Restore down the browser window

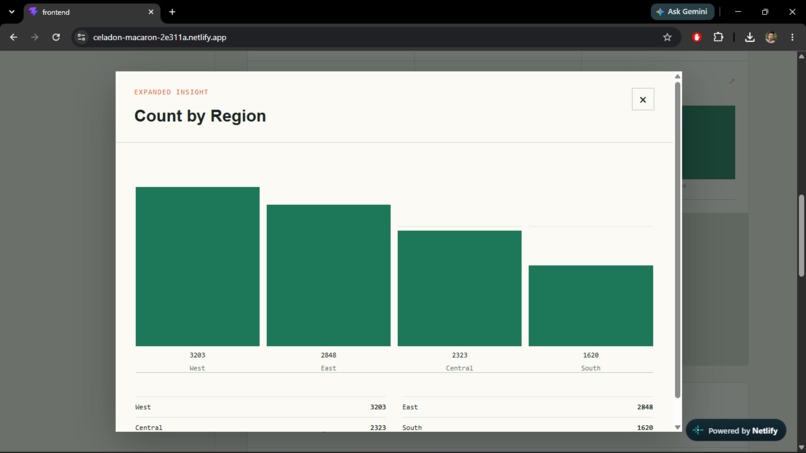pyautogui.click(x=765, y=12)
